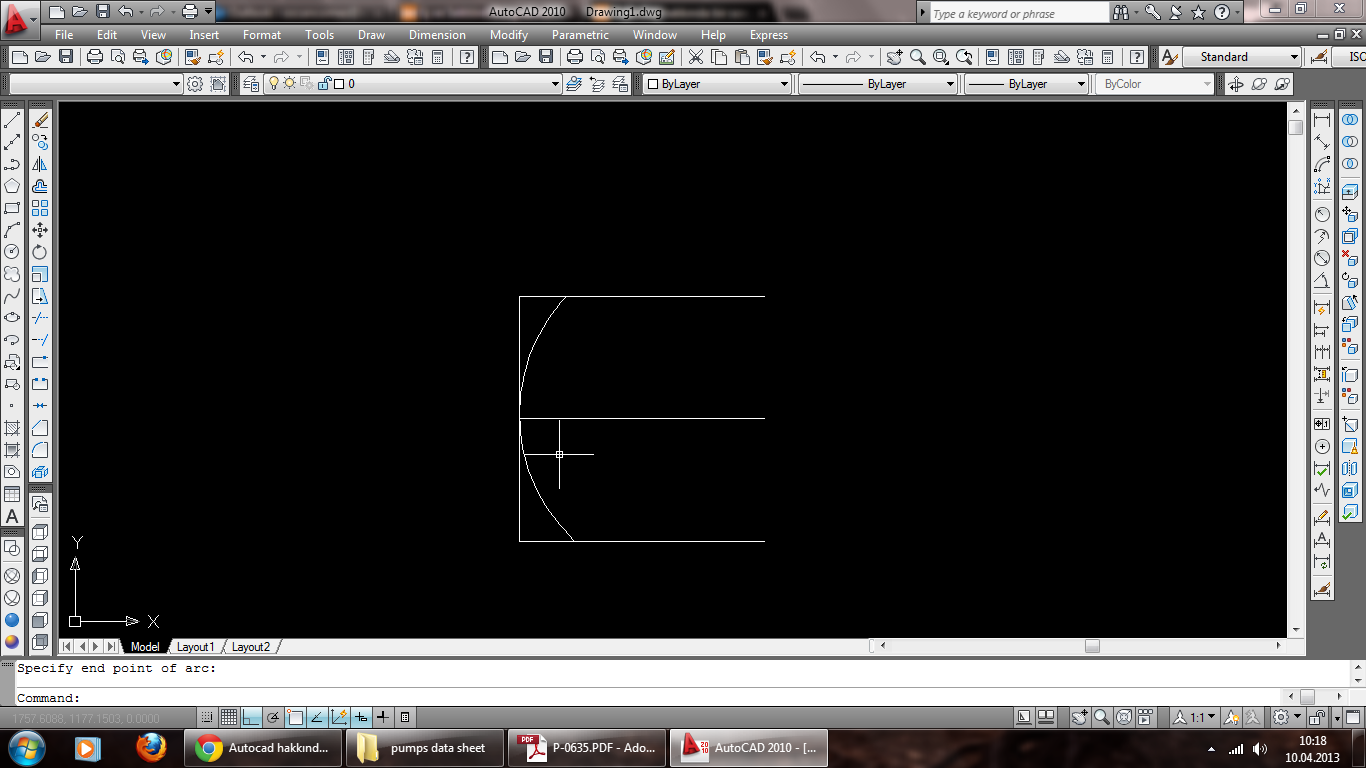
Task: Open the Multiline Text tool
Action: [x=12, y=516]
